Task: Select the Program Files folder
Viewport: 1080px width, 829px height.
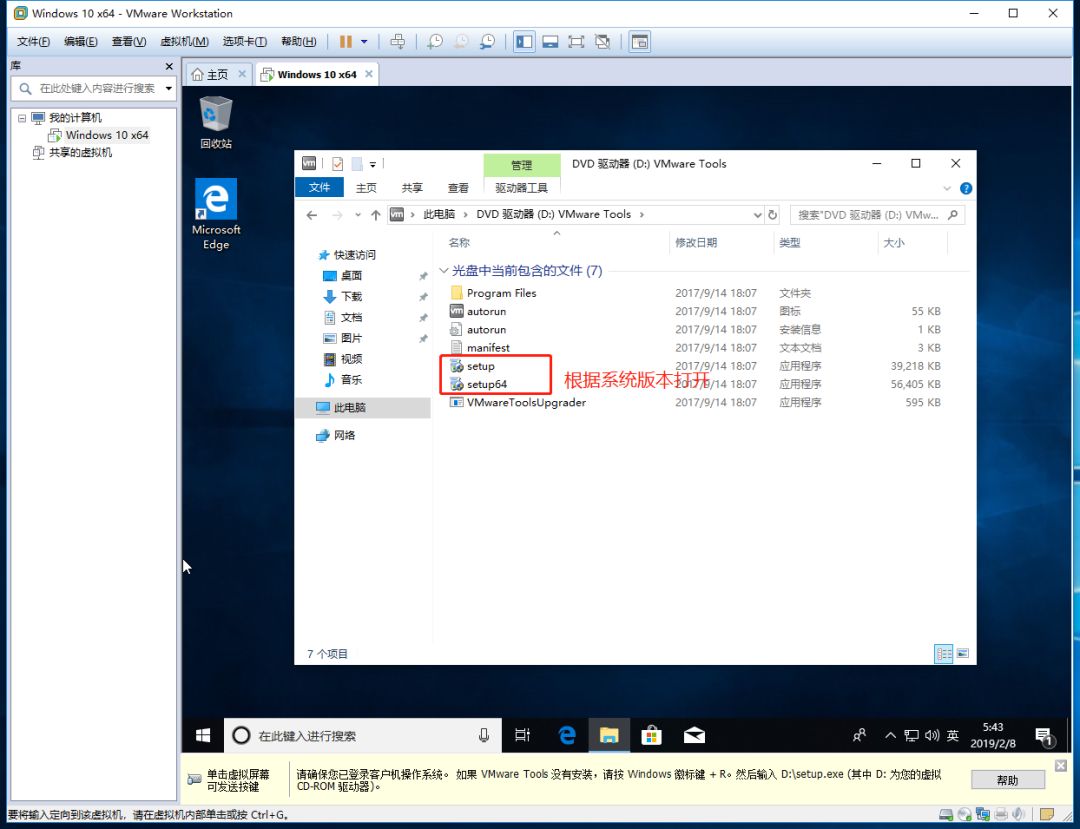Action: [501, 293]
